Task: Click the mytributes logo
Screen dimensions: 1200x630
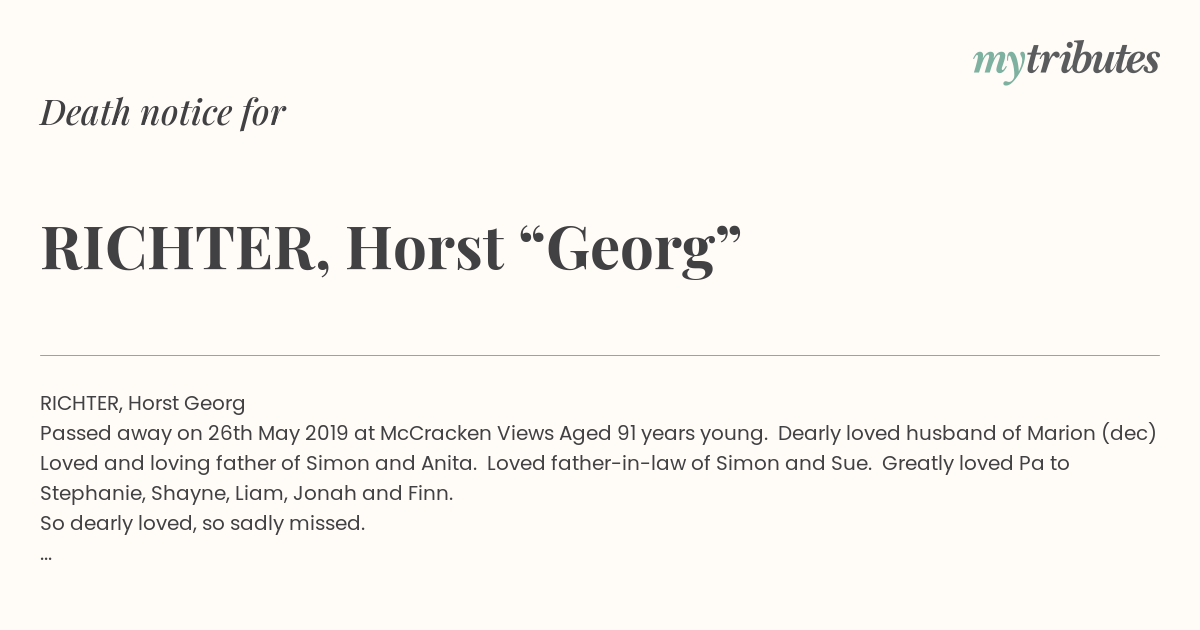Action: (x=1066, y=61)
